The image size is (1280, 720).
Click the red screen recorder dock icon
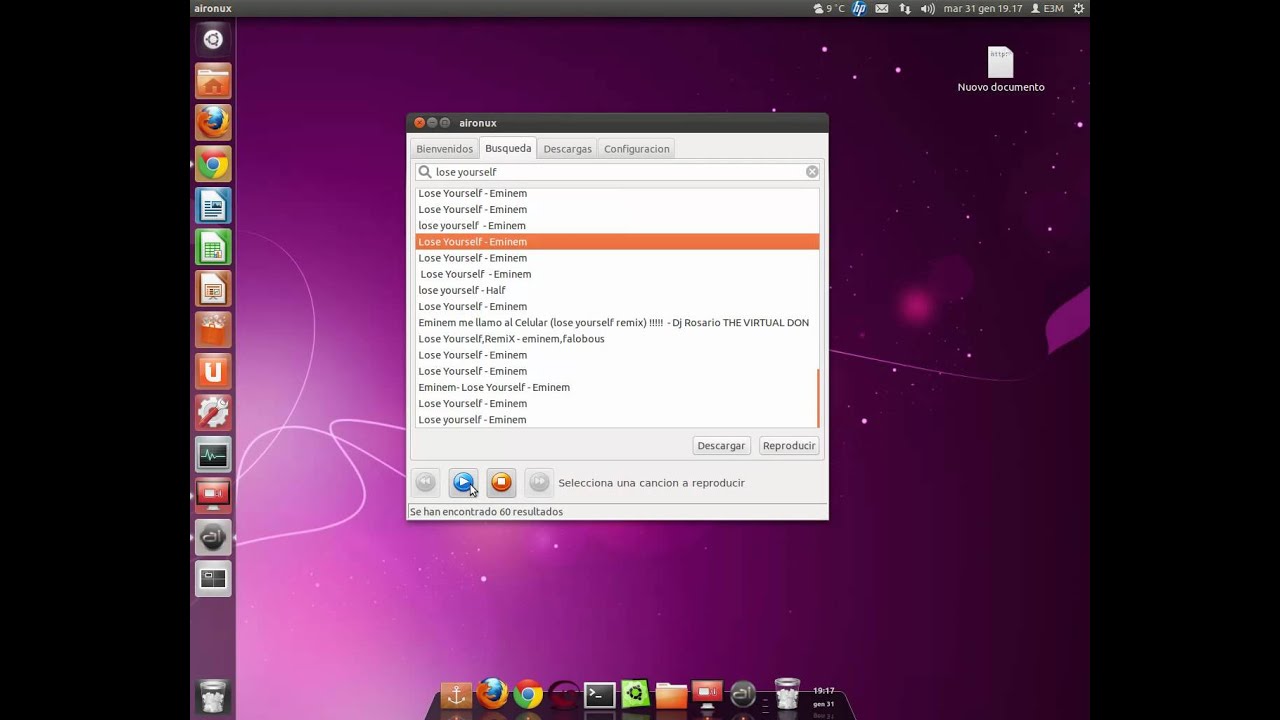[707, 694]
